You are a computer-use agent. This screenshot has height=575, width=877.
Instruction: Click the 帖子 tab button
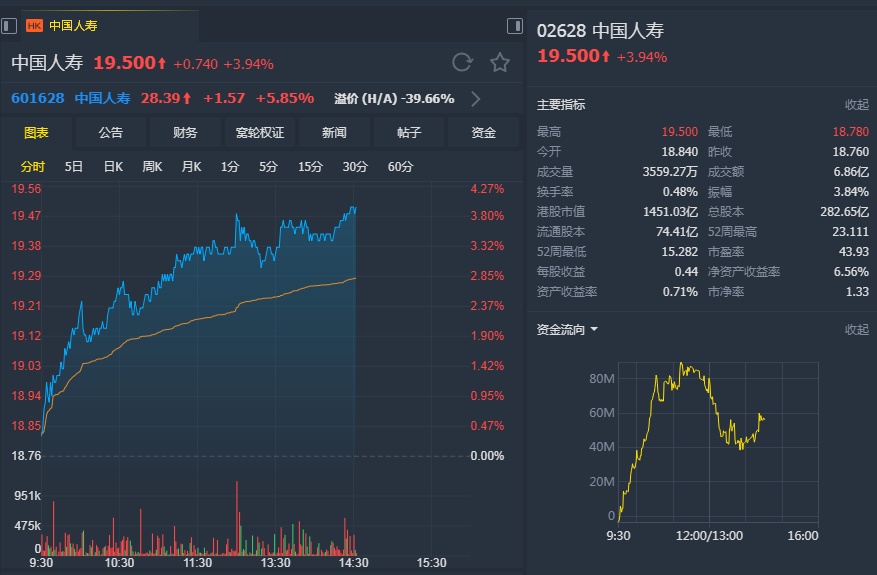tap(409, 132)
